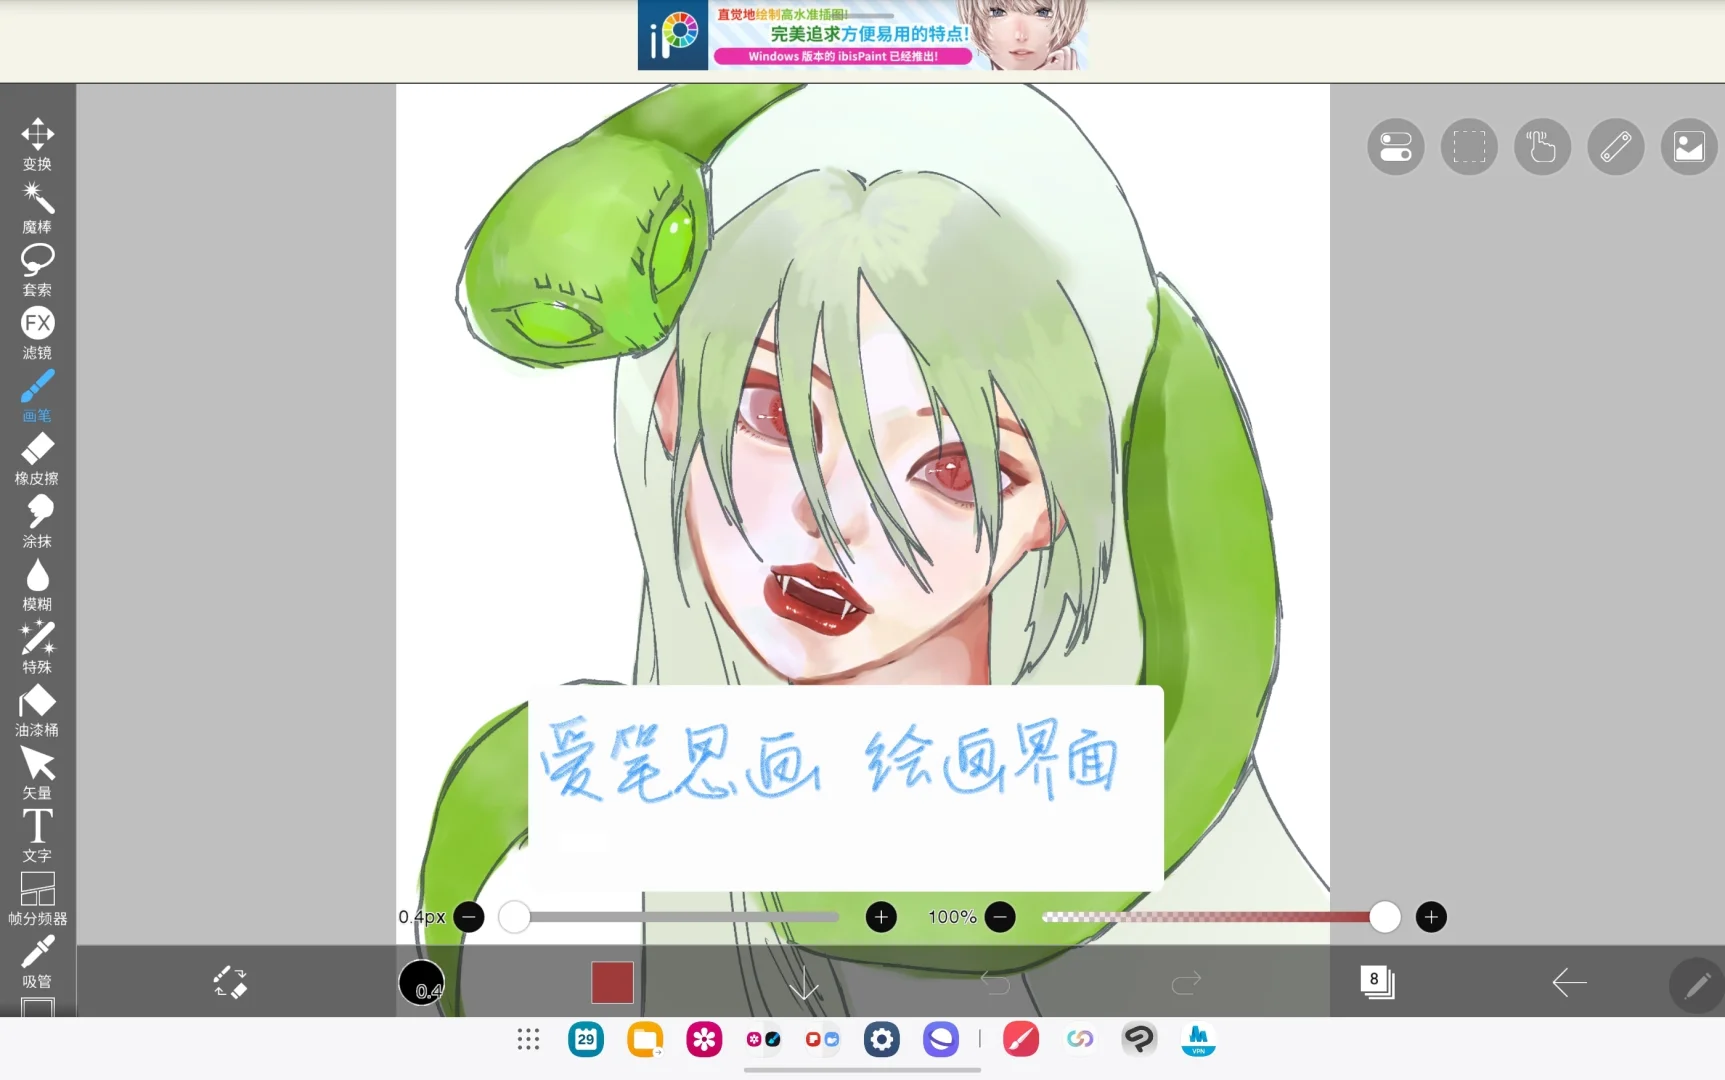Enable finger gesture mode
Screen dimensions: 1725x1080
pos(1542,146)
